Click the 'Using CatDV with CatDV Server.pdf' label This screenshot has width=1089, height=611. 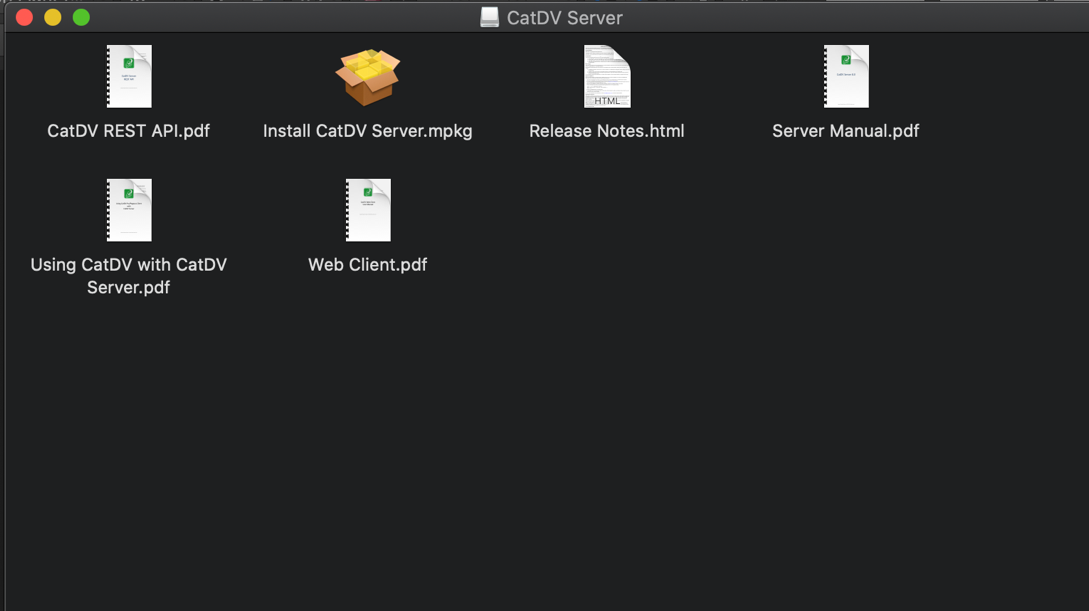tap(128, 276)
